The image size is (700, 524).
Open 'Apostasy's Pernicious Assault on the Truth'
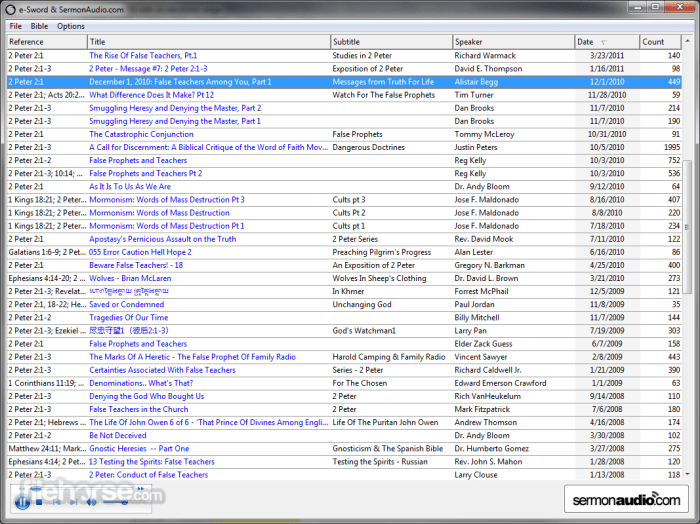pos(162,239)
